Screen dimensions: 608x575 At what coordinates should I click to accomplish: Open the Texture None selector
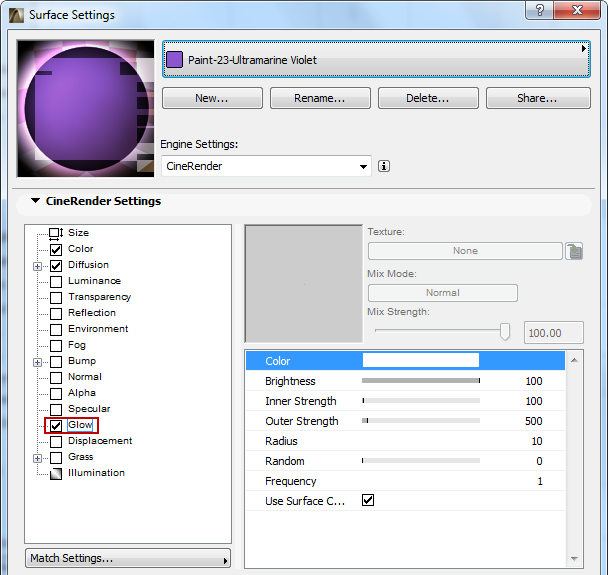pos(465,251)
